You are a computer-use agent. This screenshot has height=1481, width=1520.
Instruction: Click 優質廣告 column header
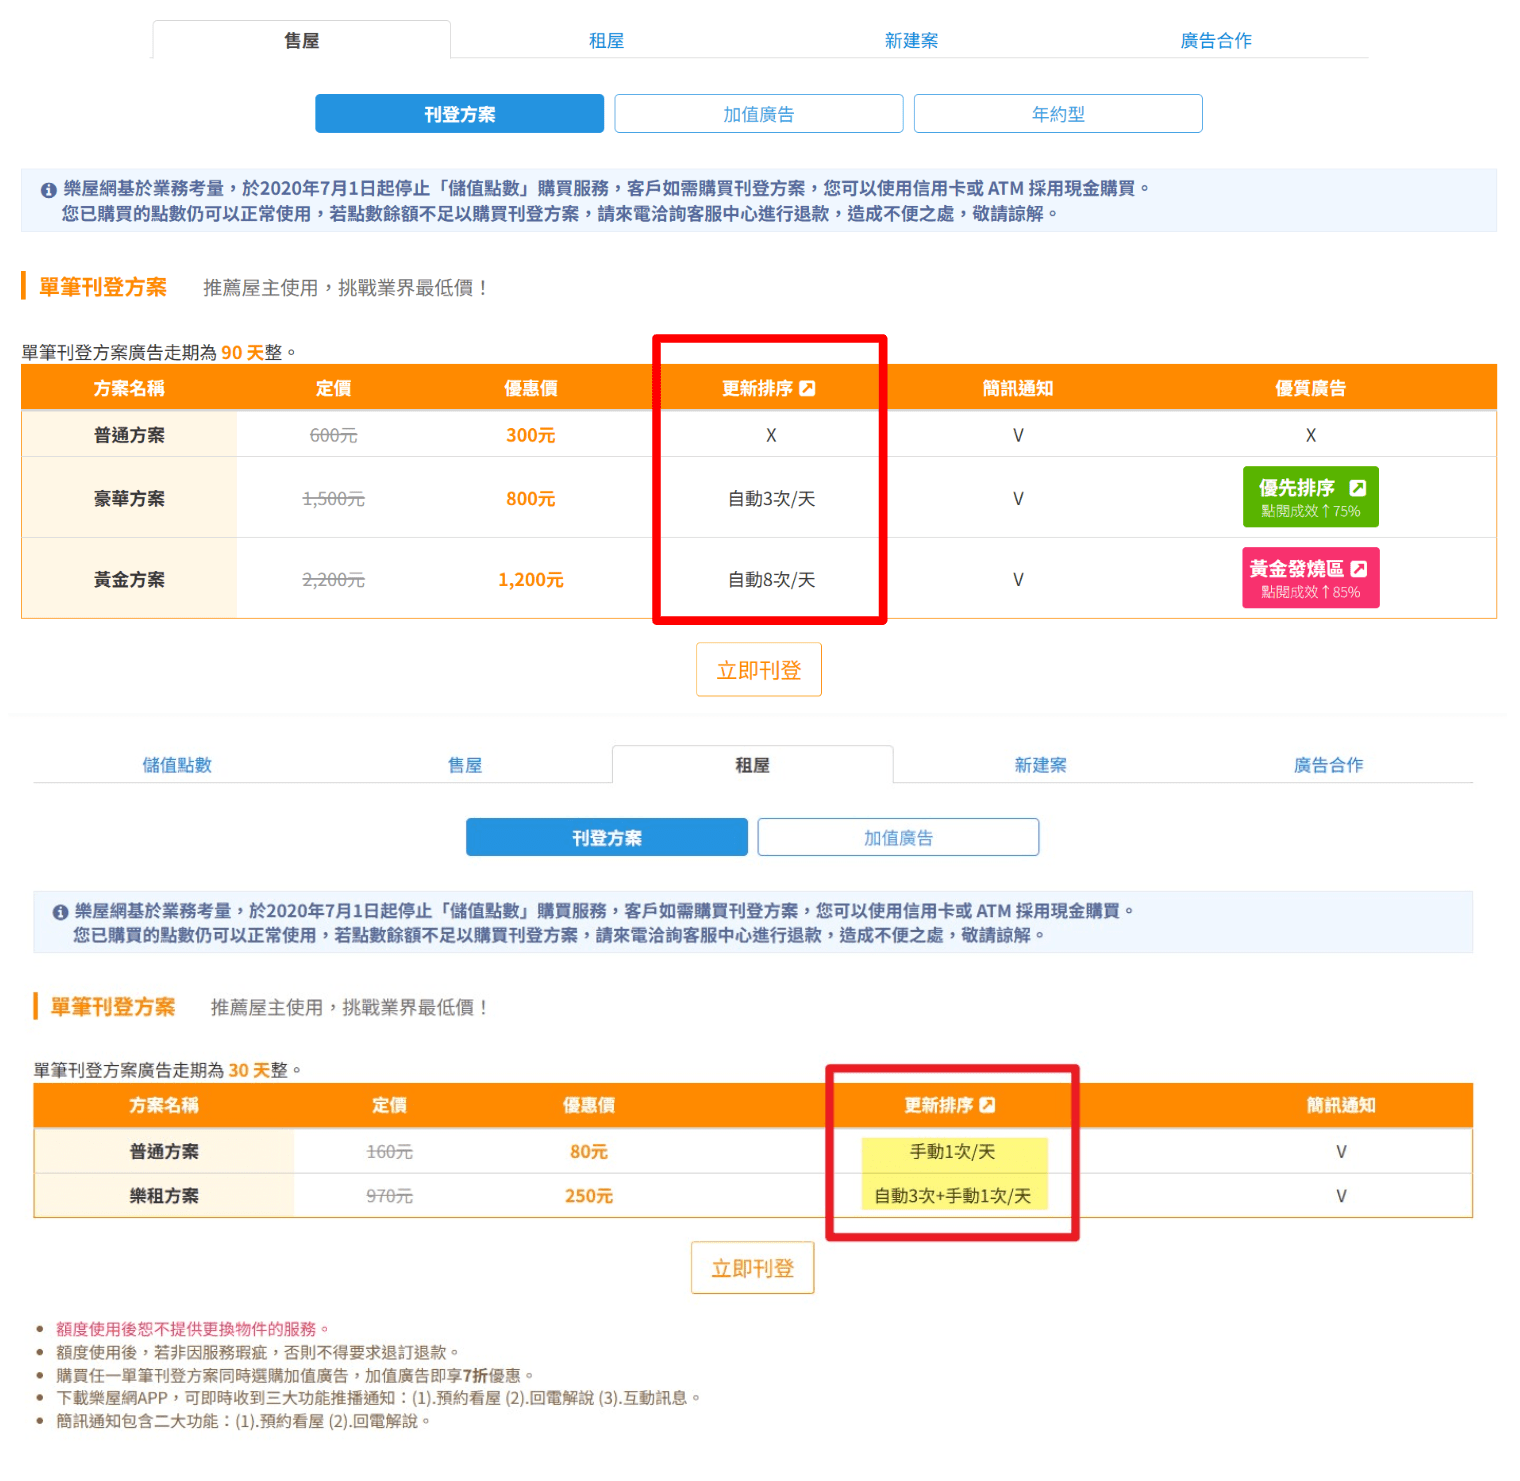[1310, 388]
